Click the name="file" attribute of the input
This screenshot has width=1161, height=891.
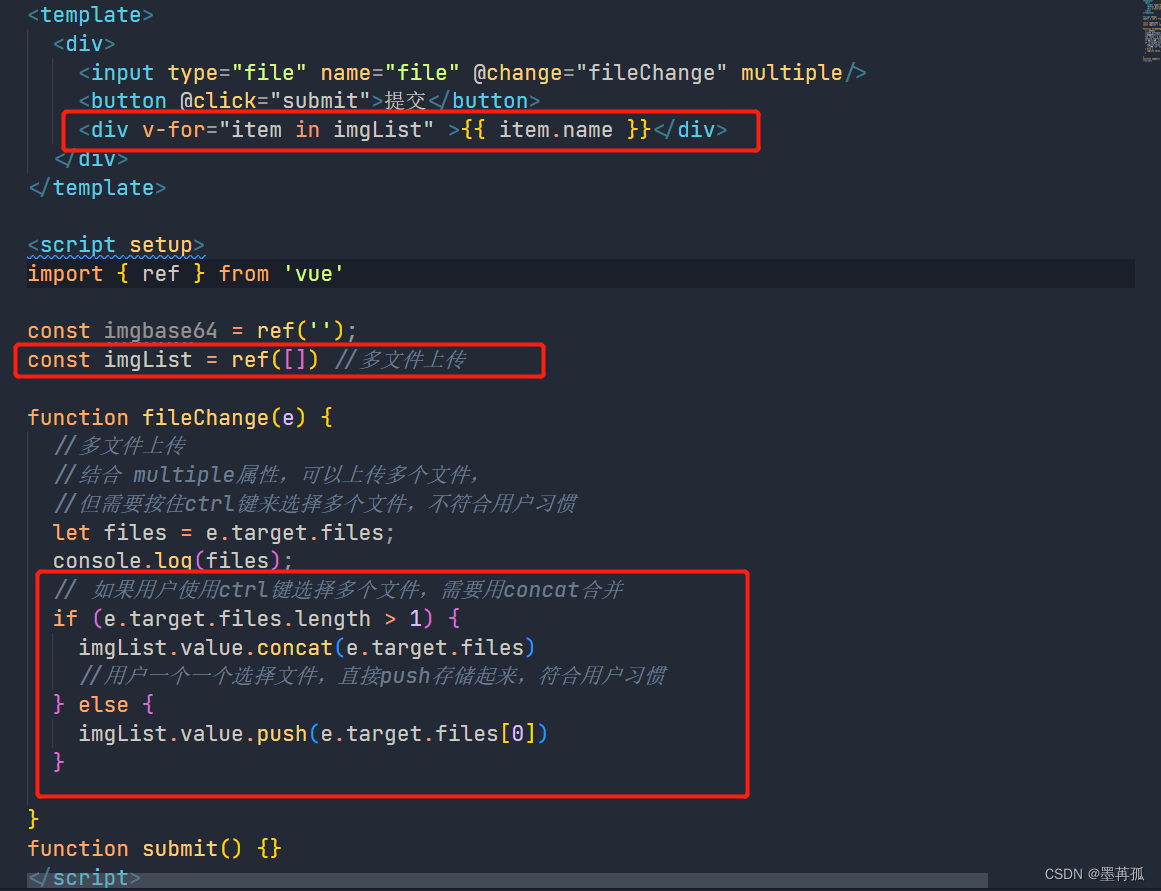(389, 73)
